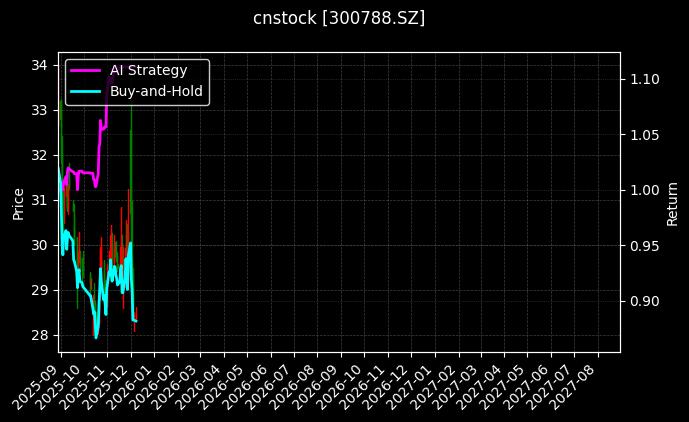Click the 28 price tick label

tap(40, 335)
